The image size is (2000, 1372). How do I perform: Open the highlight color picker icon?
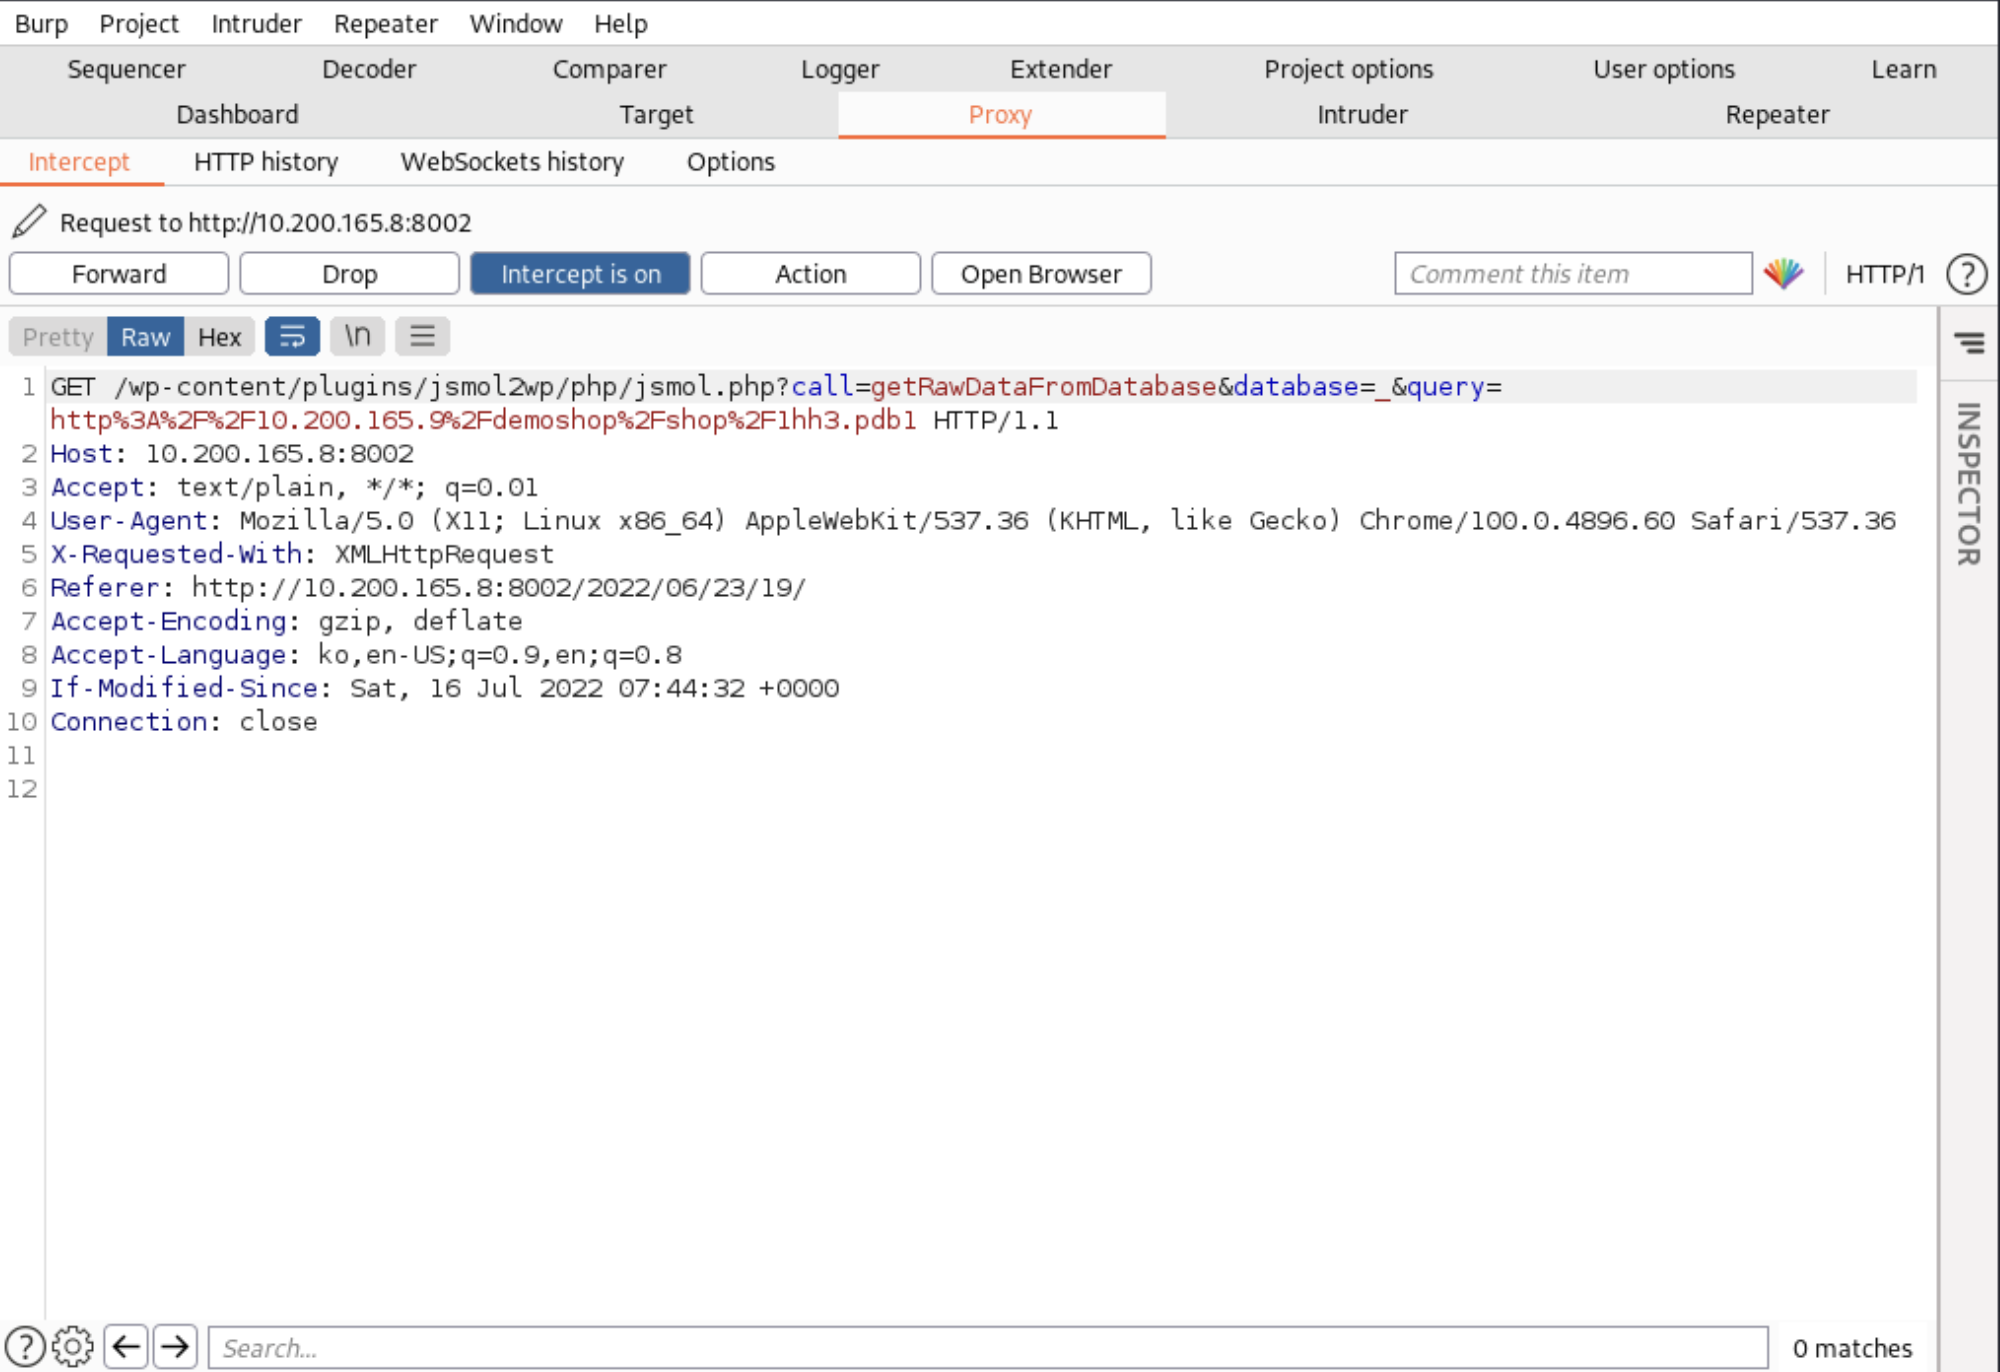pyautogui.click(x=1783, y=273)
